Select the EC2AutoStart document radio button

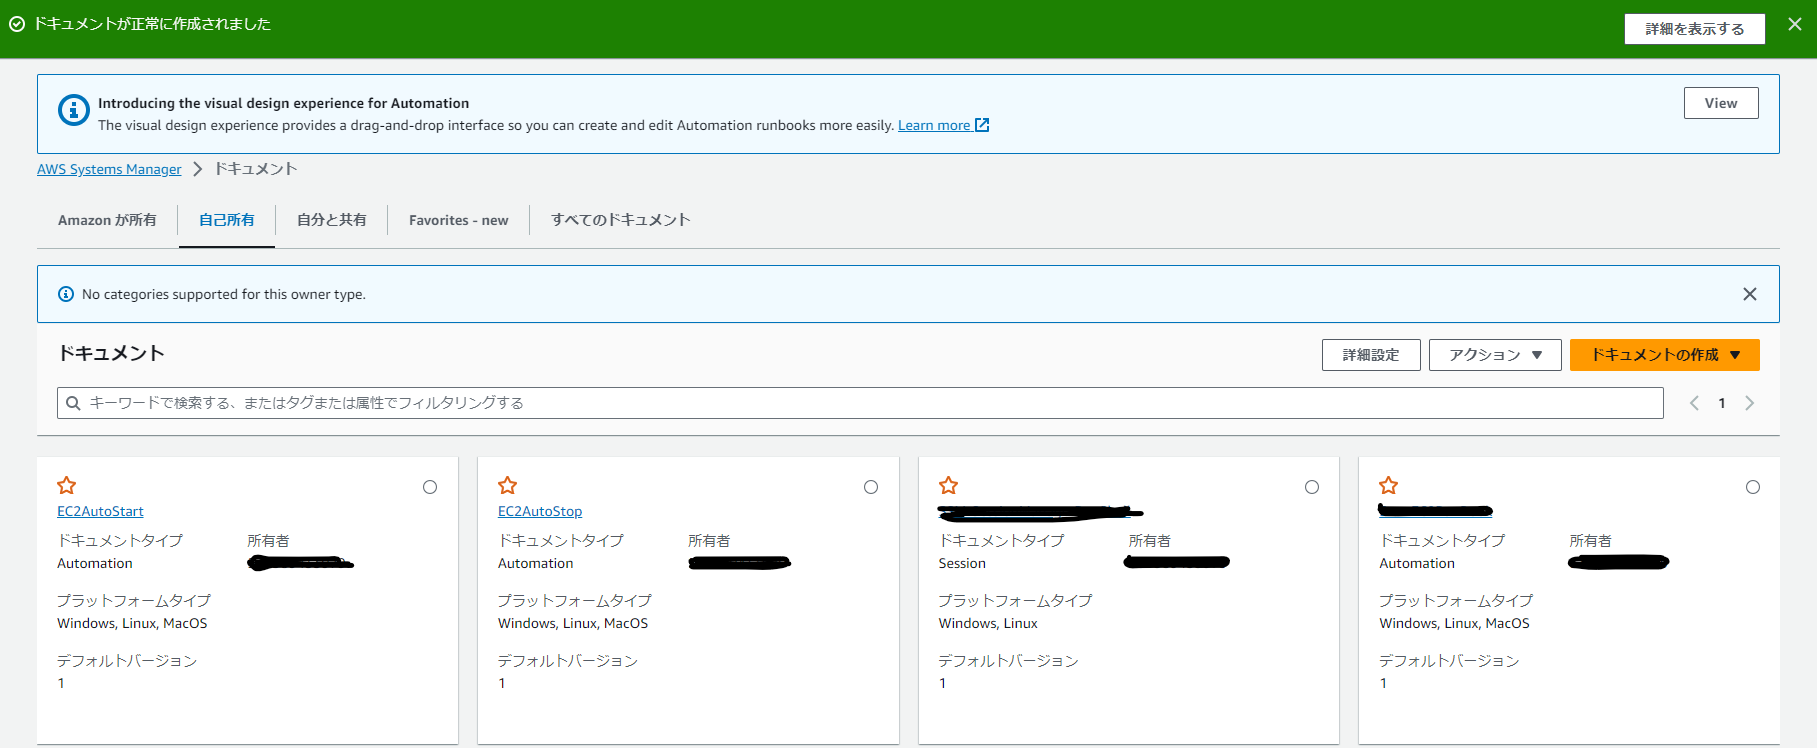click(430, 487)
